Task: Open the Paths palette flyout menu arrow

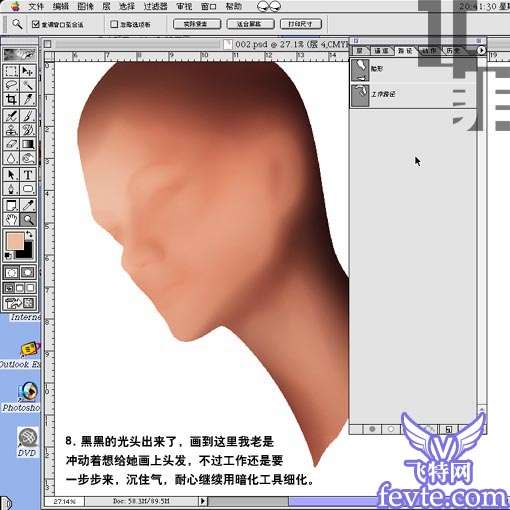Action: tap(481, 50)
